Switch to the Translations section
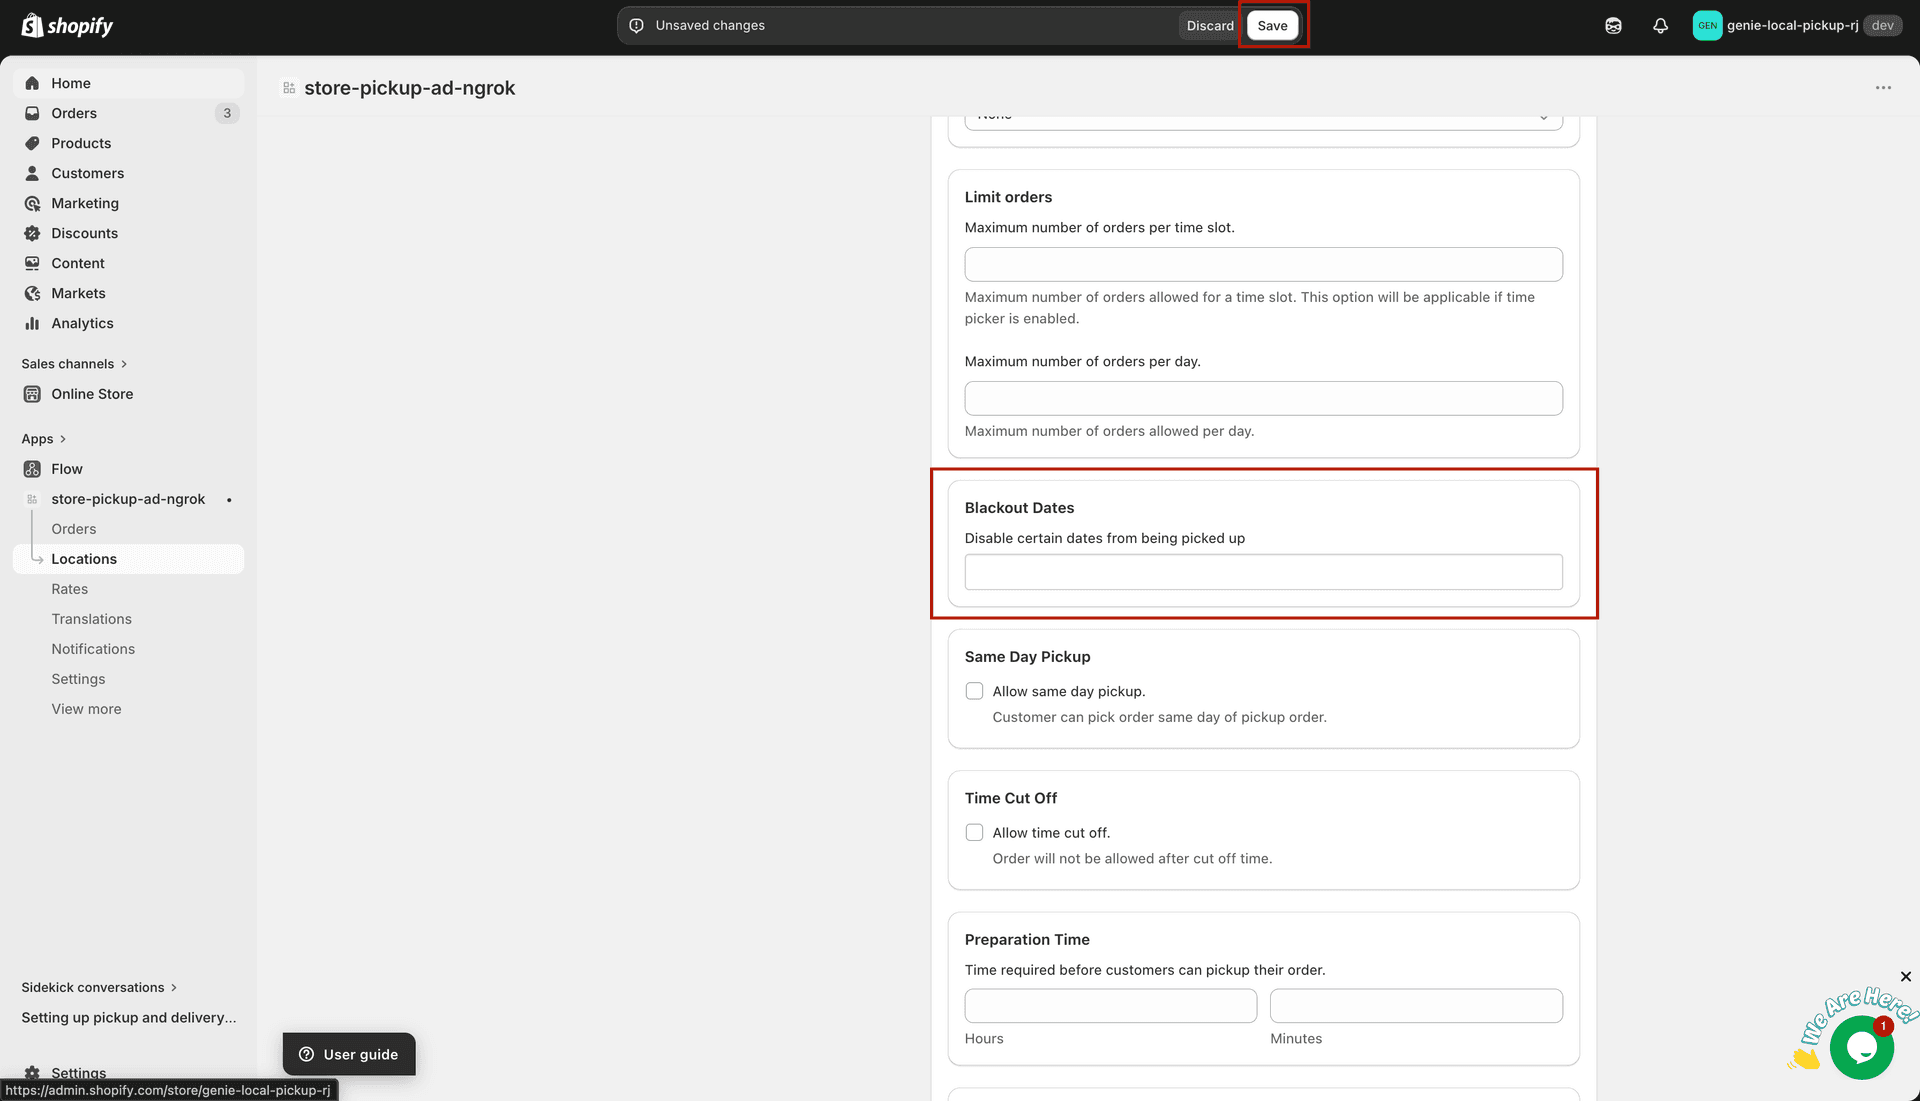The width and height of the screenshot is (1920, 1101). 91,618
